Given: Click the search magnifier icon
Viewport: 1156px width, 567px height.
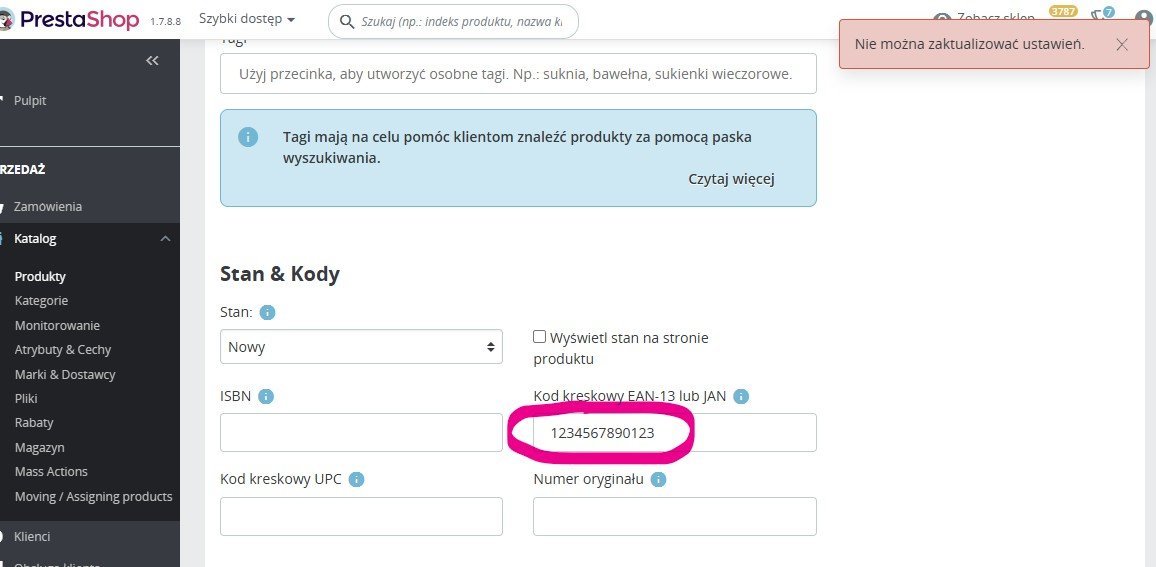Looking at the screenshot, I should 347,21.
